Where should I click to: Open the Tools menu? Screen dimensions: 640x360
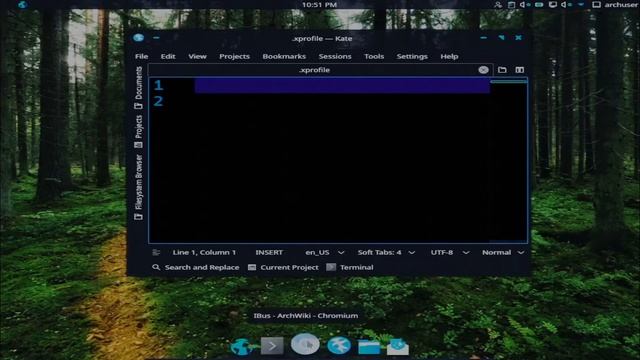374,56
